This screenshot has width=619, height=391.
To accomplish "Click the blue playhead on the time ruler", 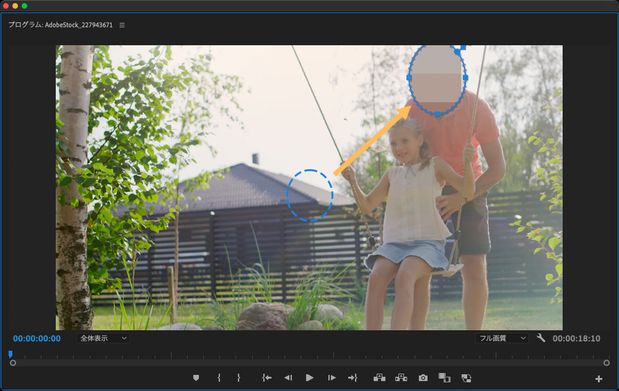I will click(11, 354).
